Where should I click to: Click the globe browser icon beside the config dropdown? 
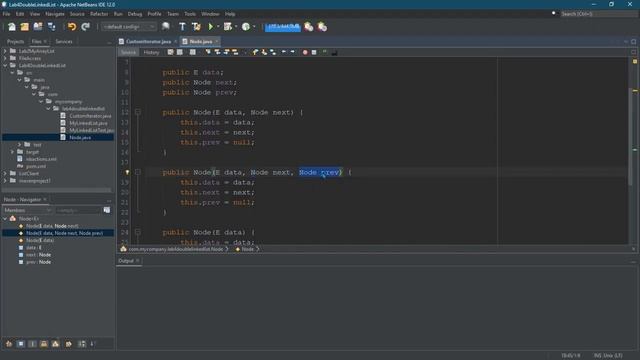click(165, 27)
